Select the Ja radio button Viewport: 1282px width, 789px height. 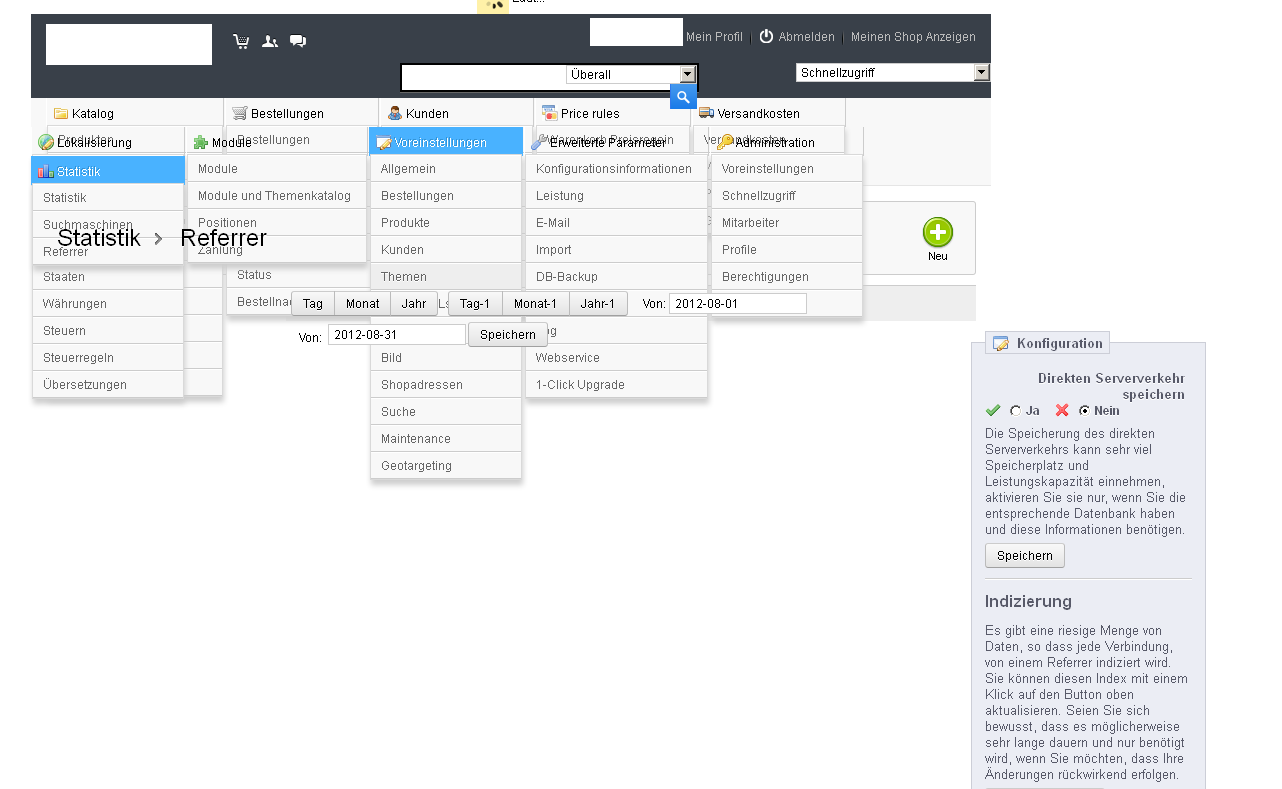click(x=1015, y=411)
